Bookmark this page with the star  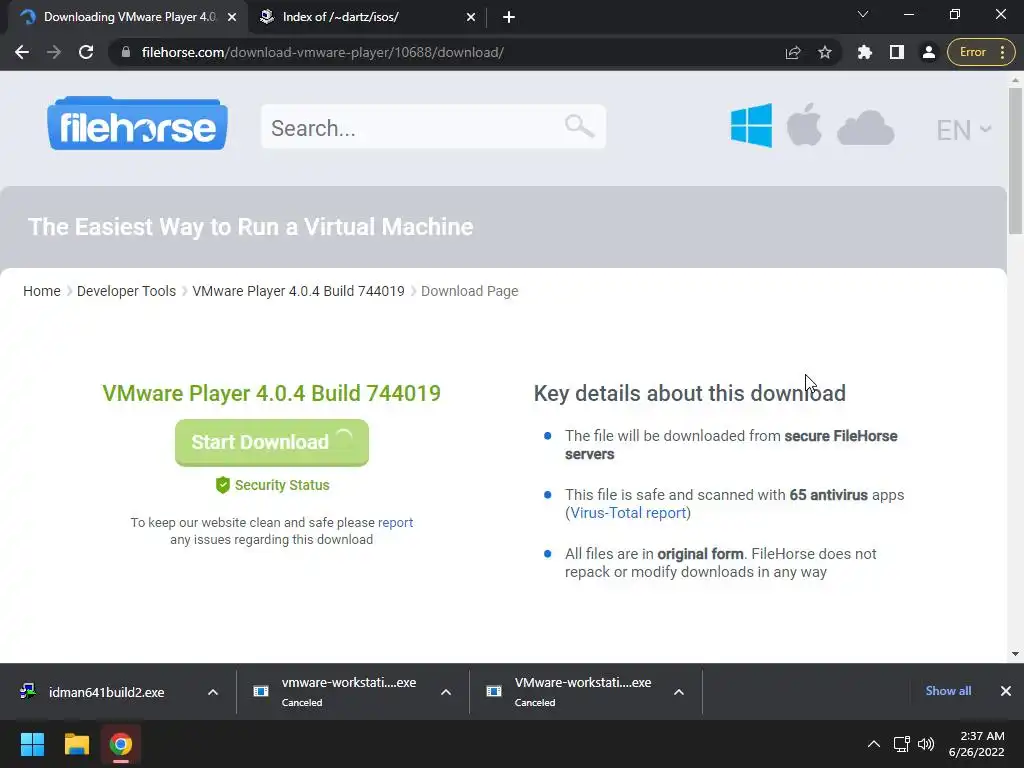[825, 52]
